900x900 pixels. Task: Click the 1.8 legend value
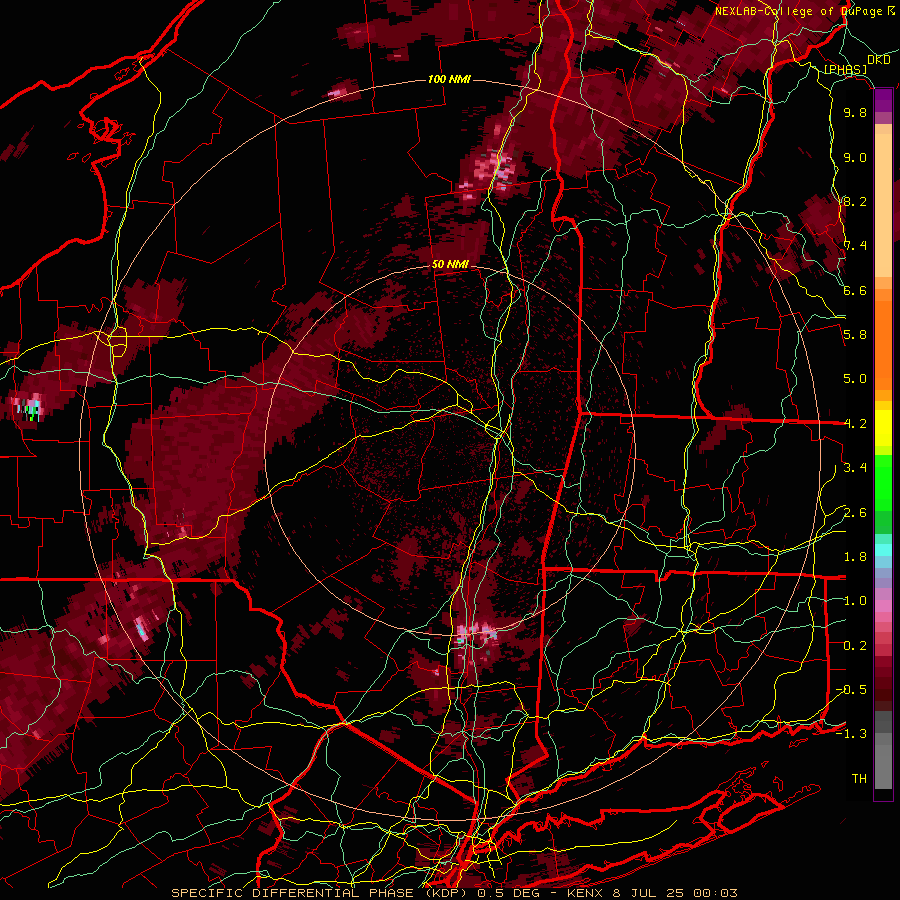tap(855, 557)
